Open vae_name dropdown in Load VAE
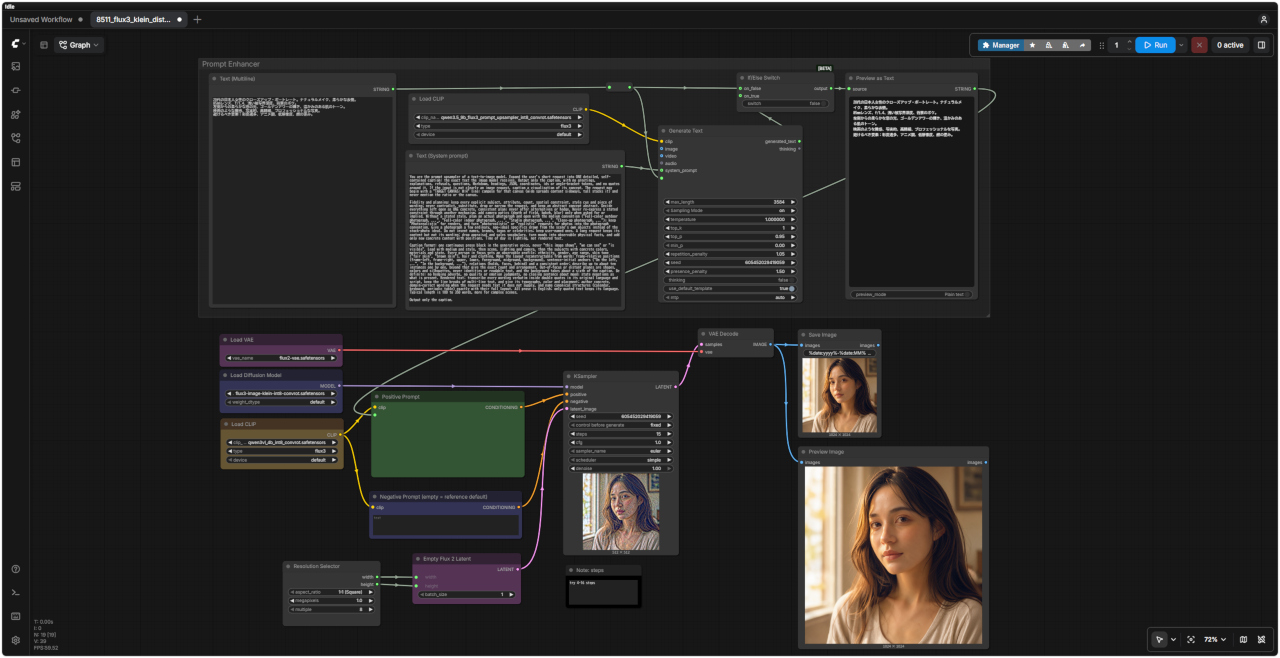Image resolution: width=1280 pixels, height=658 pixels. 282,357
